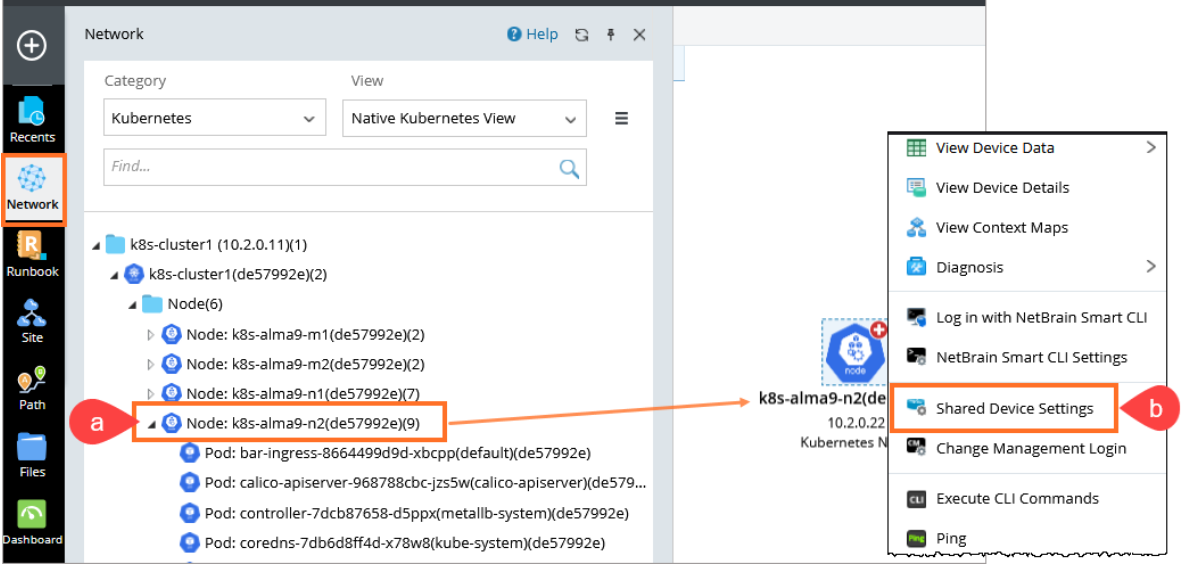Image resolution: width=1181 pixels, height=568 pixels.
Task: Select Pod: calico-apiserver-968788cbc-jzs5w
Action: [413, 483]
